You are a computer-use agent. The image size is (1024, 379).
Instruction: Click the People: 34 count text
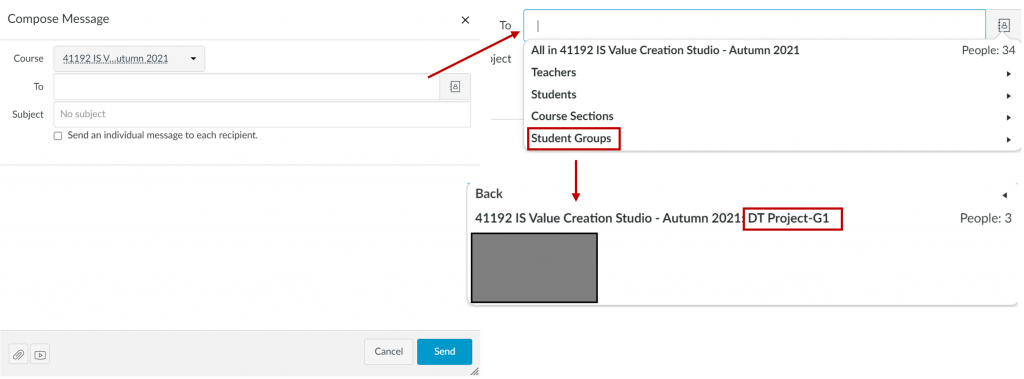click(x=988, y=50)
